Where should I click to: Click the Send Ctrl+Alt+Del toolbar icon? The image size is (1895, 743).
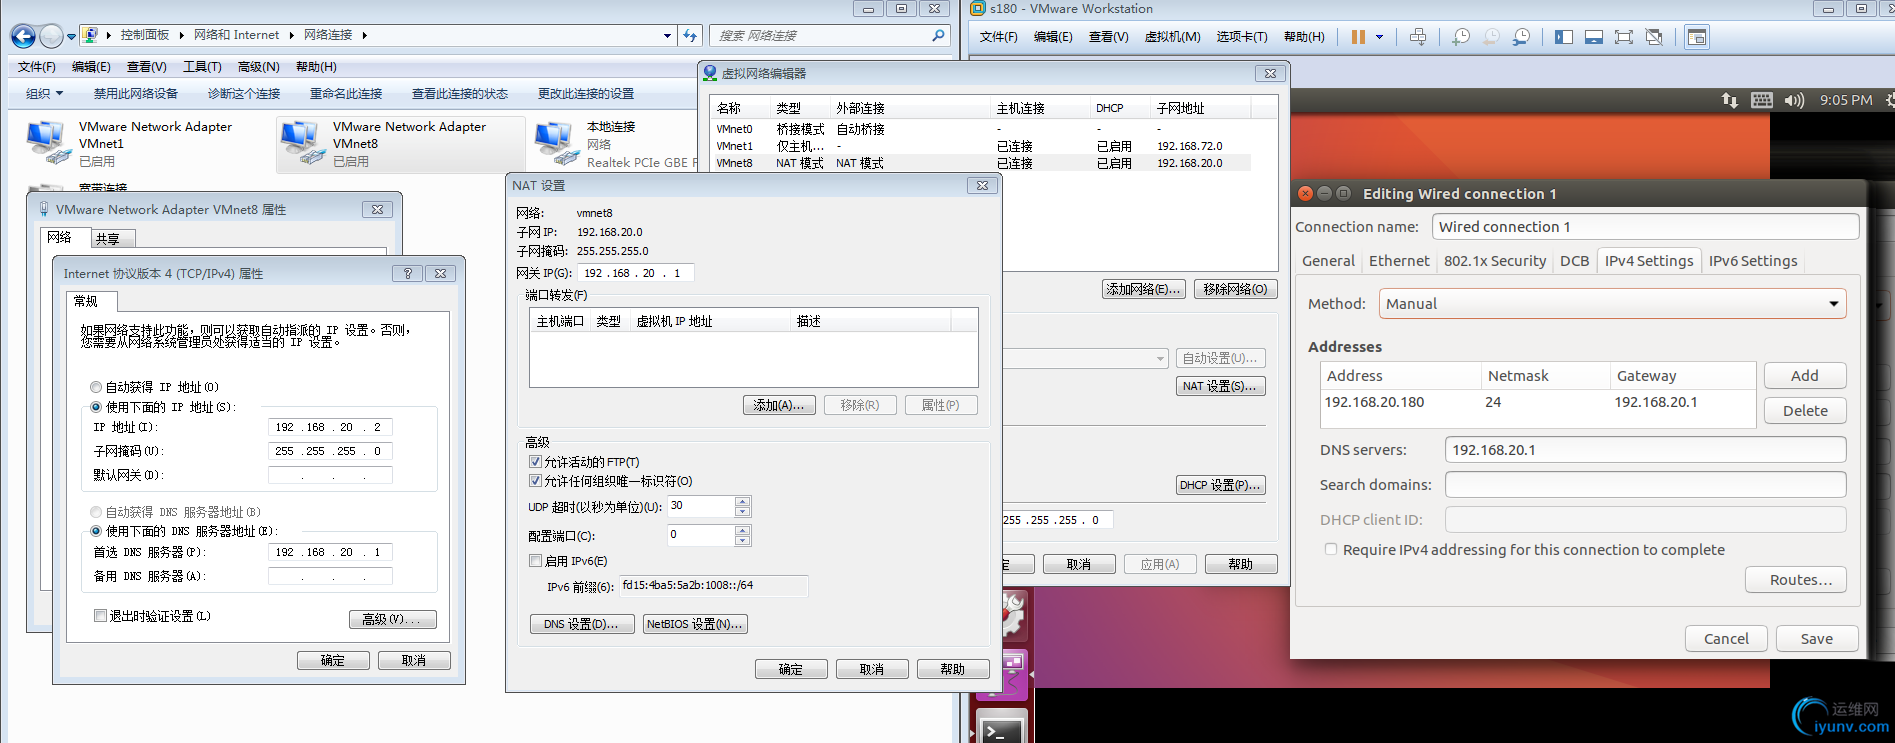1418,37
